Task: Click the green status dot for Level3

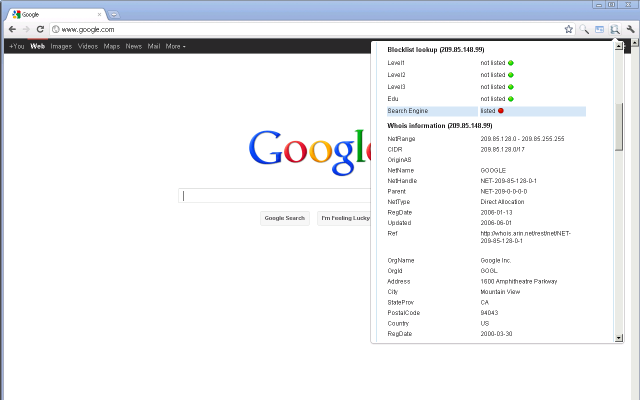Action: [511, 87]
